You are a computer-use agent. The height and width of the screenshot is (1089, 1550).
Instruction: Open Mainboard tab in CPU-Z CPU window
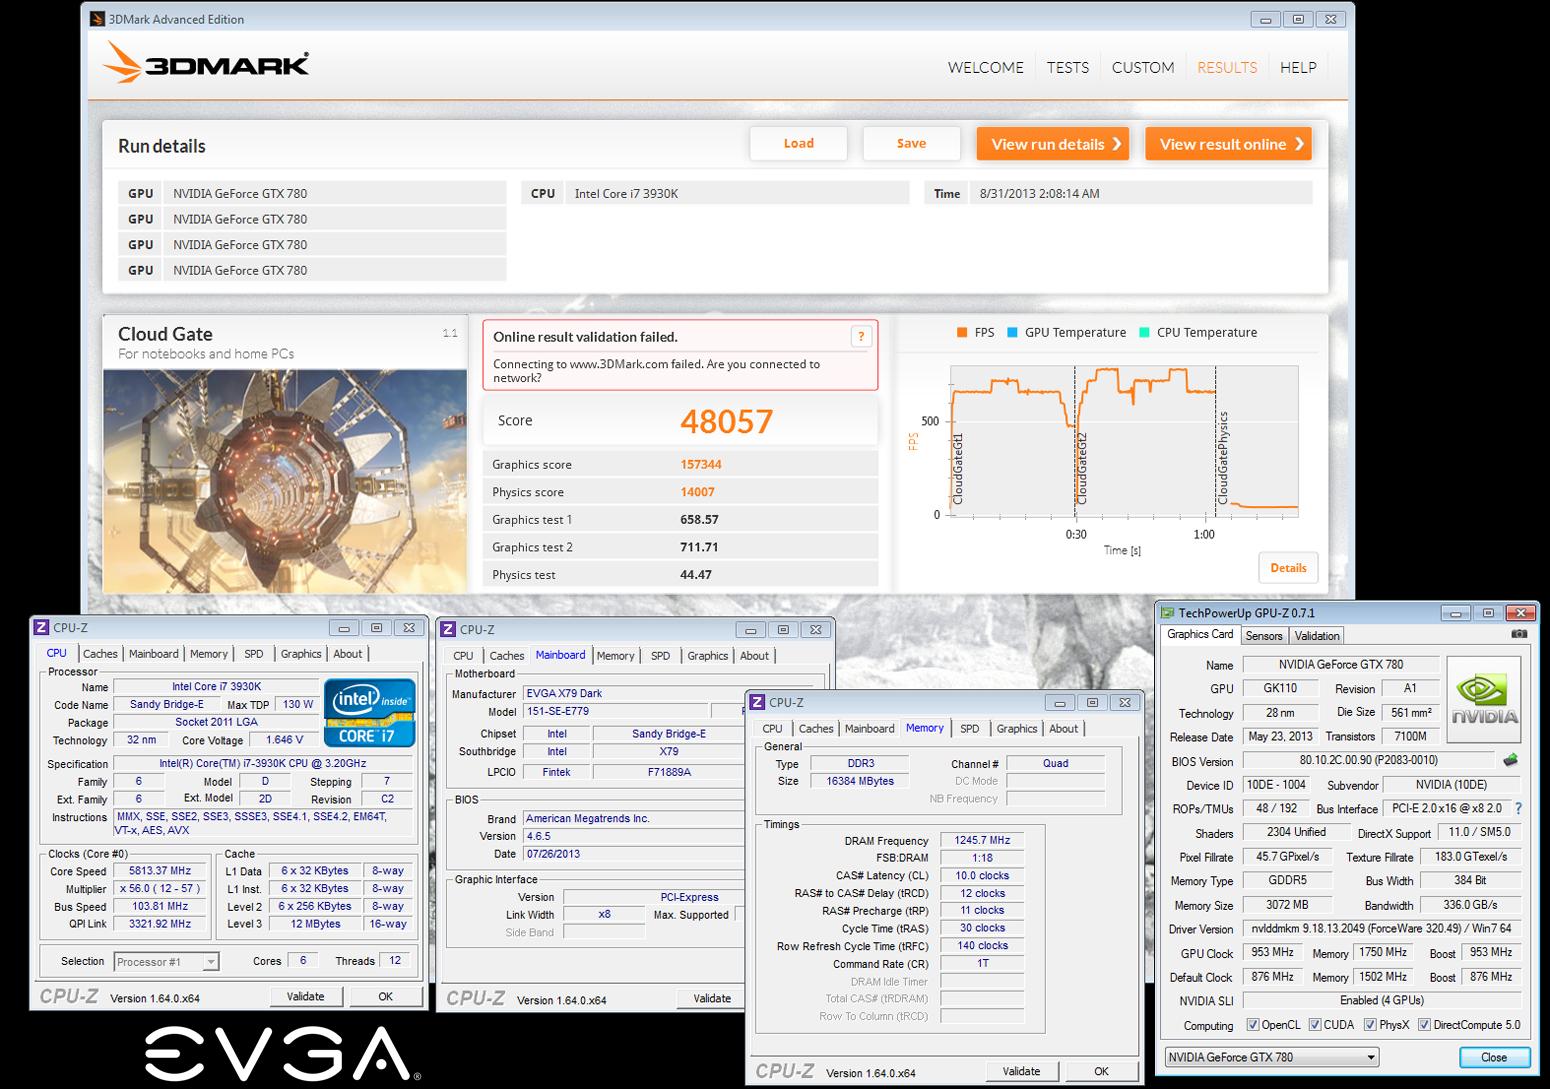point(154,654)
